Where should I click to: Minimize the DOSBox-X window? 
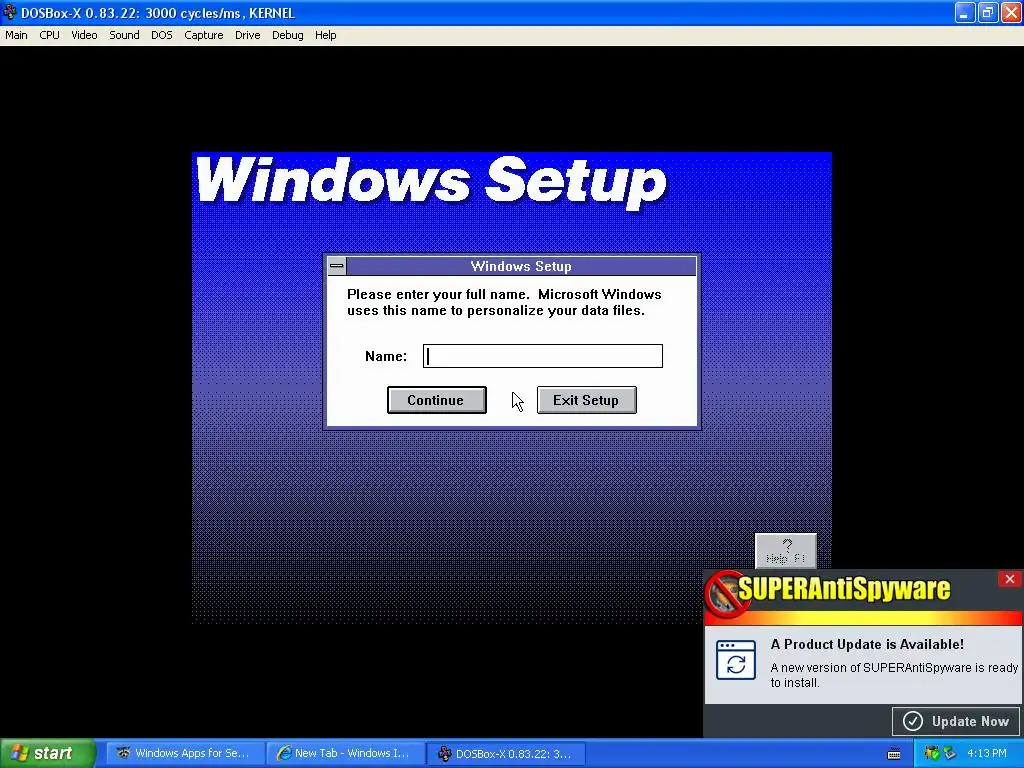[x=965, y=12]
